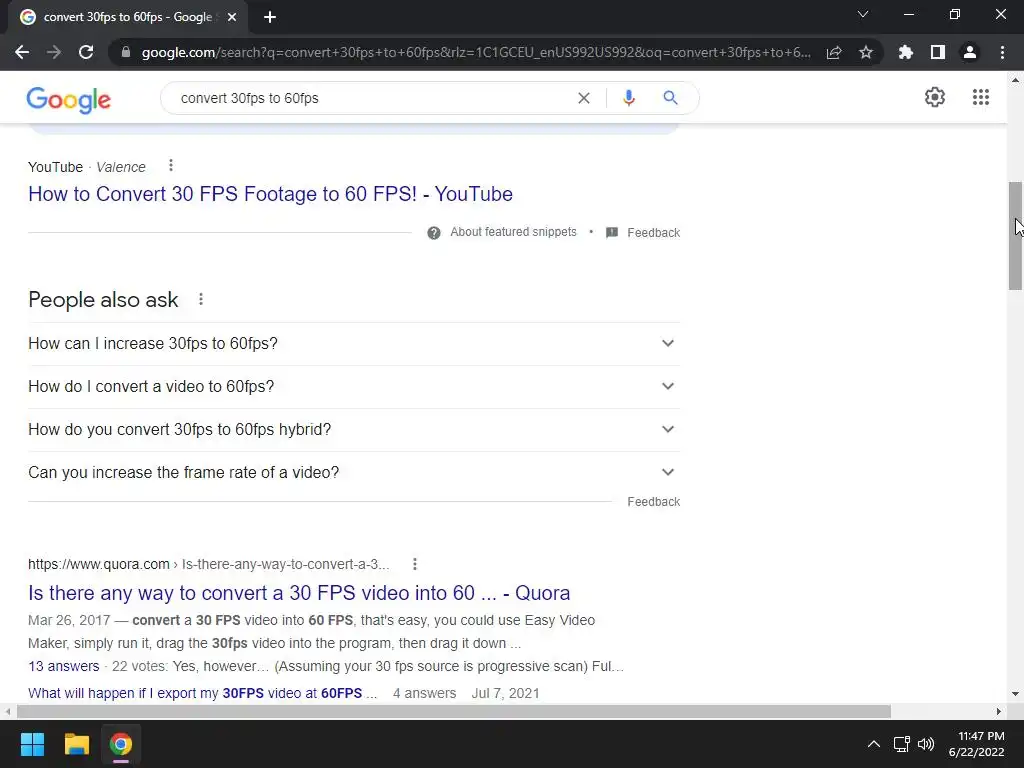Expand 'How do you convert 30fps to 60fps hybrid?'
Screen dimensions: 1024x768
[x=354, y=430]
